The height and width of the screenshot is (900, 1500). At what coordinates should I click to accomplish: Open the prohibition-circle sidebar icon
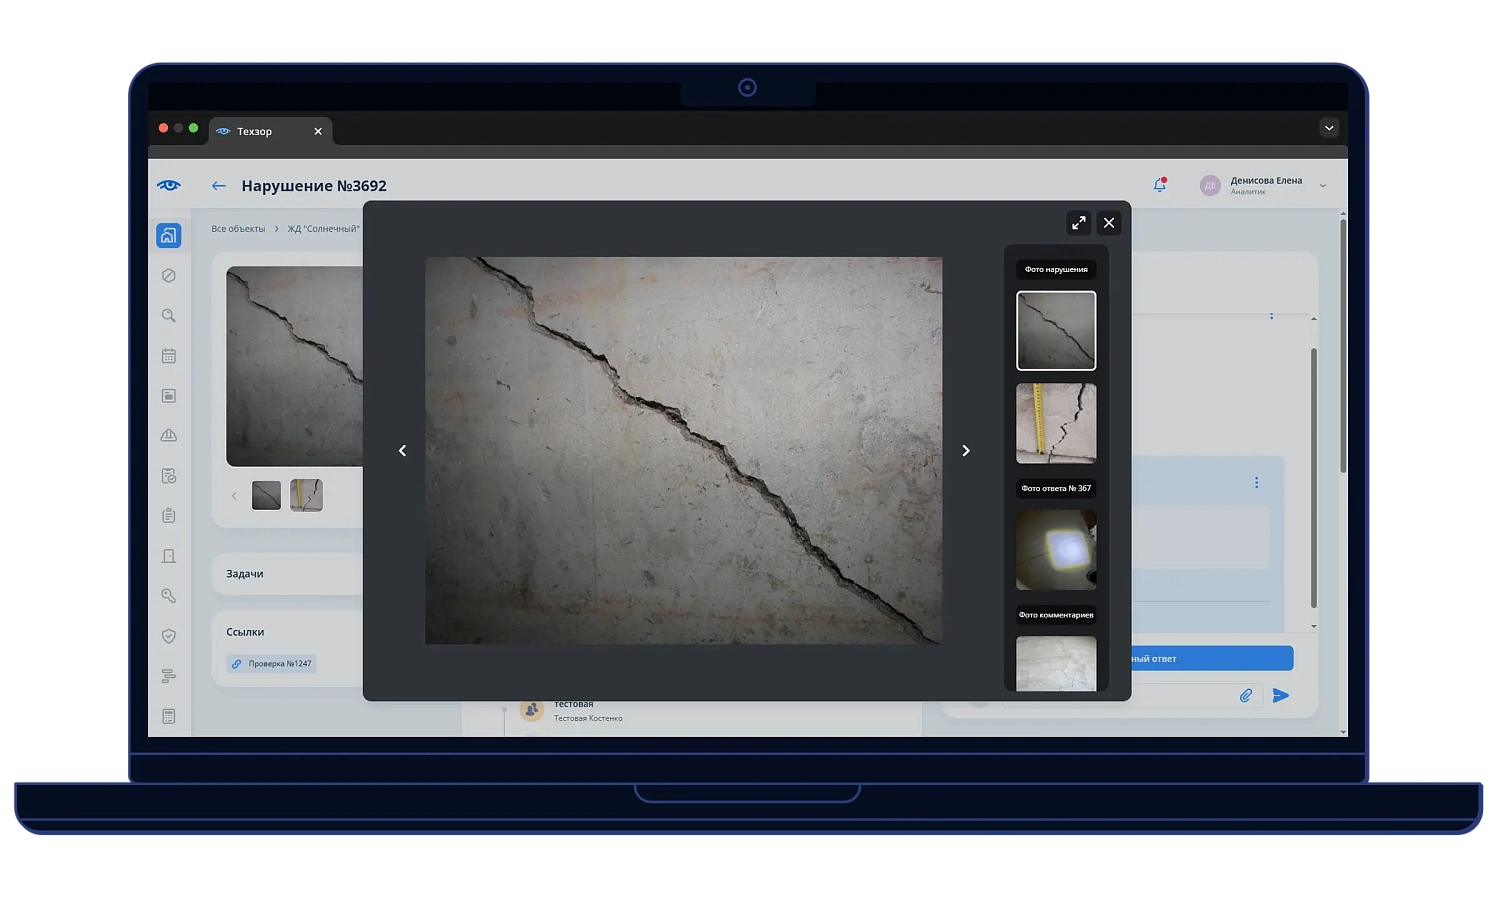coord(169,276)
